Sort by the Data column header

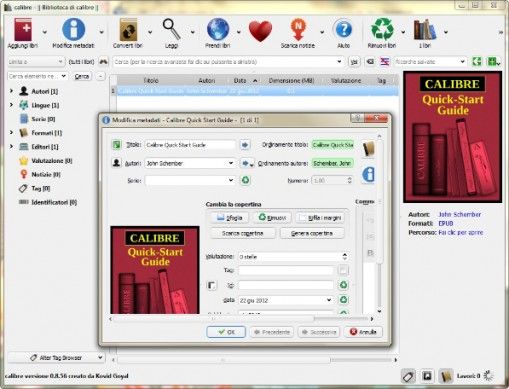point(245,80)
